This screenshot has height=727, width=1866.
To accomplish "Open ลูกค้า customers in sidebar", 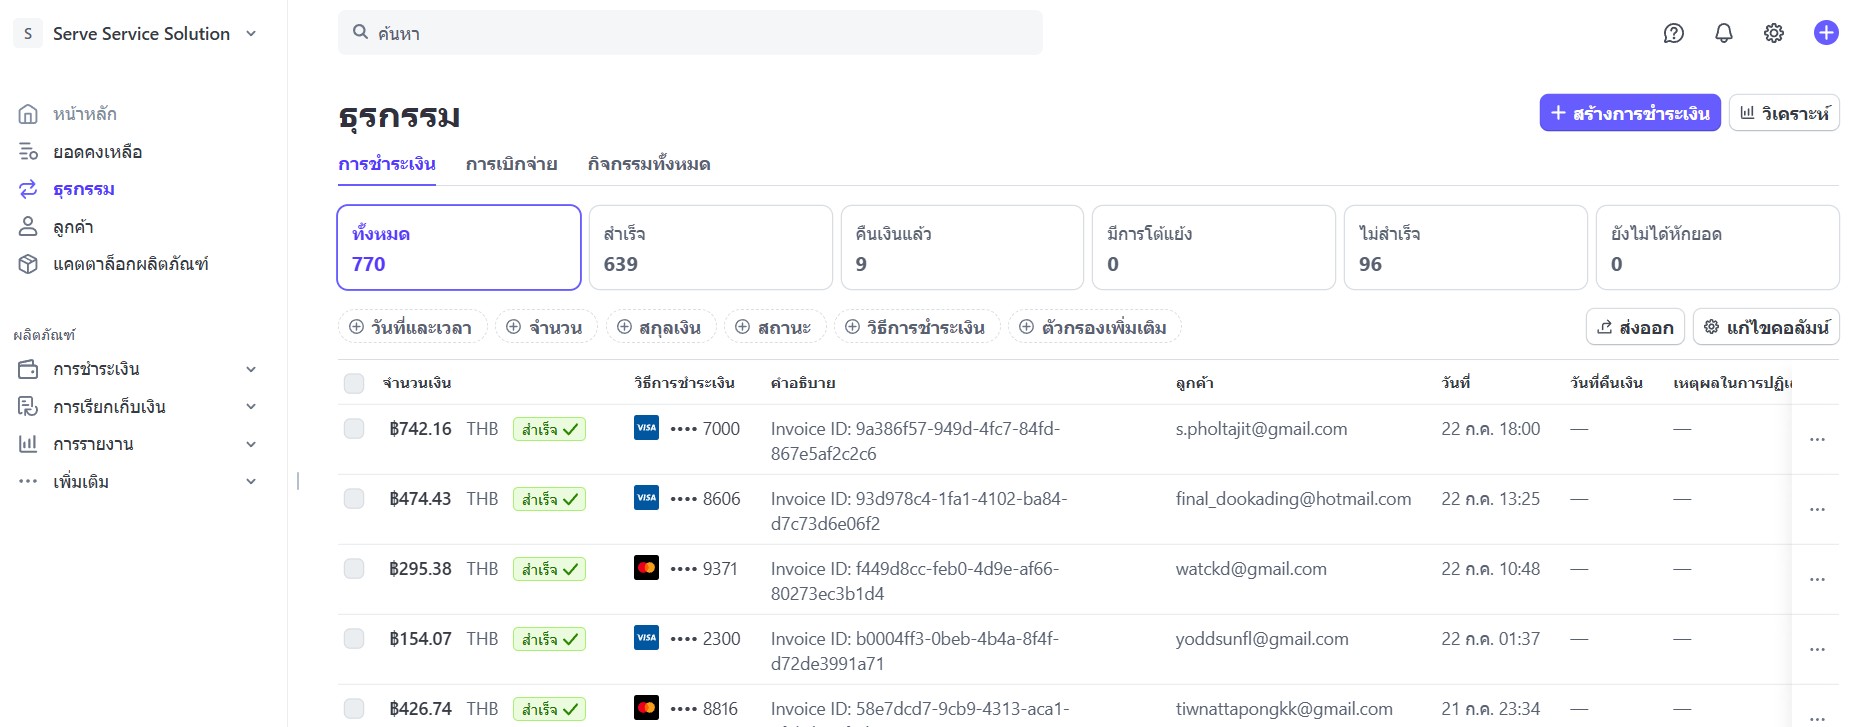I will 73,227.
